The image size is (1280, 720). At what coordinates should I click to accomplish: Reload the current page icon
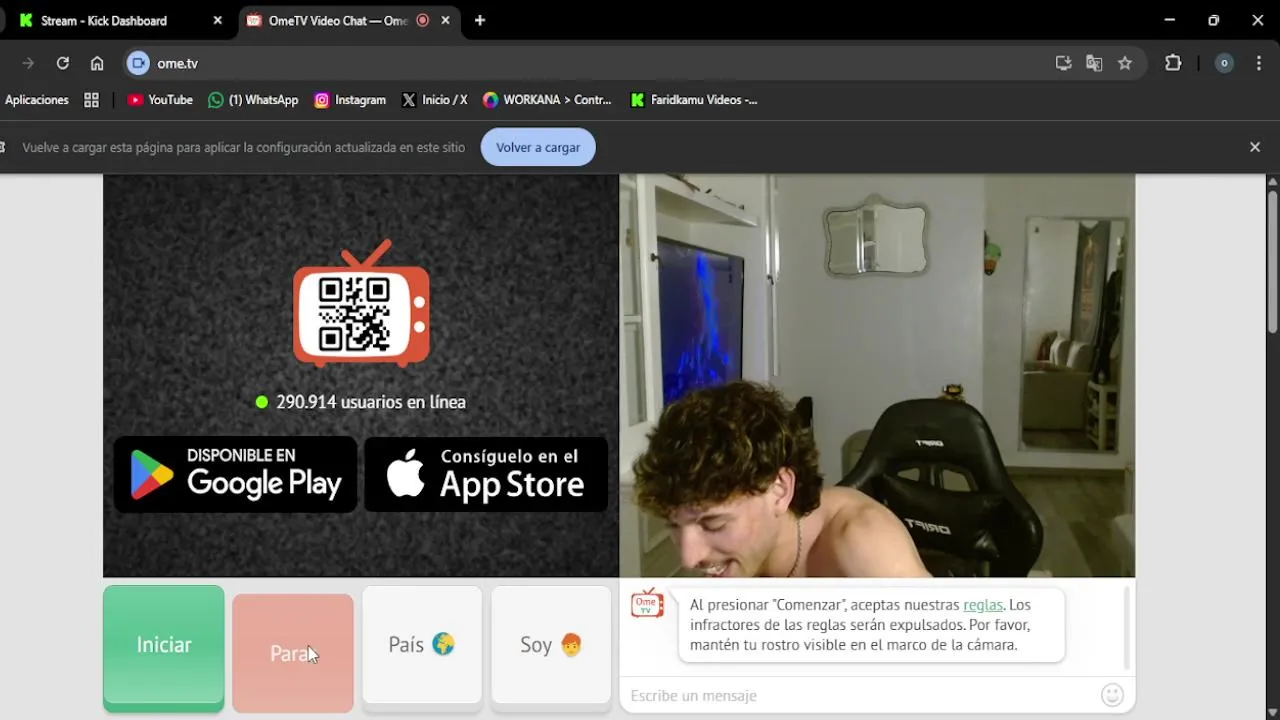pyautogui.click(x=62, y=63)
